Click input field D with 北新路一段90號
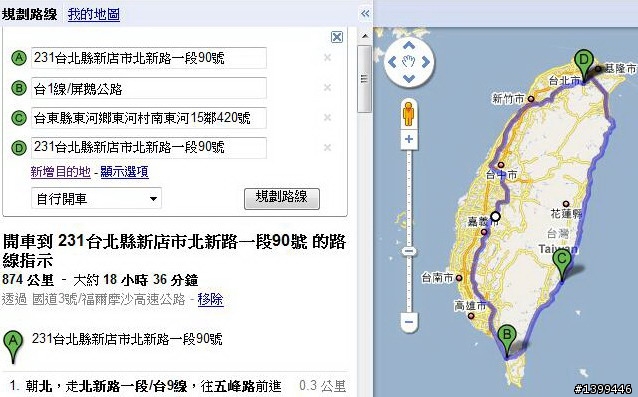The image size is (638, 397). 149,148
